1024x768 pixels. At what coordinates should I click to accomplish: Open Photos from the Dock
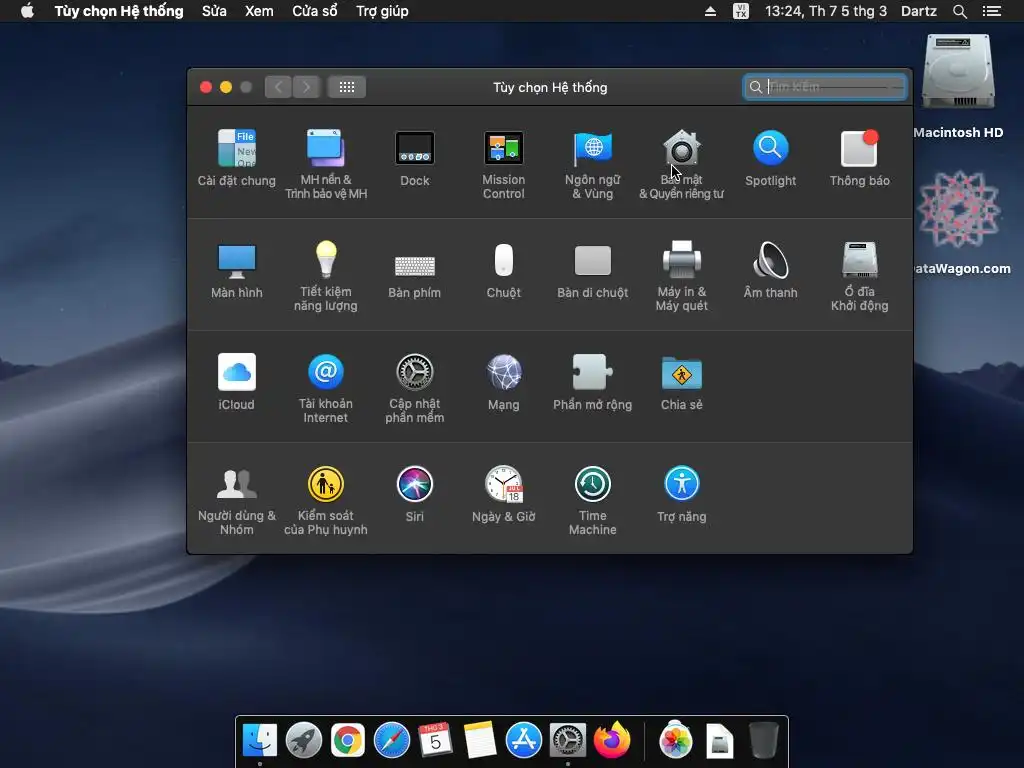pyautogui.click(x=675, y=741)
